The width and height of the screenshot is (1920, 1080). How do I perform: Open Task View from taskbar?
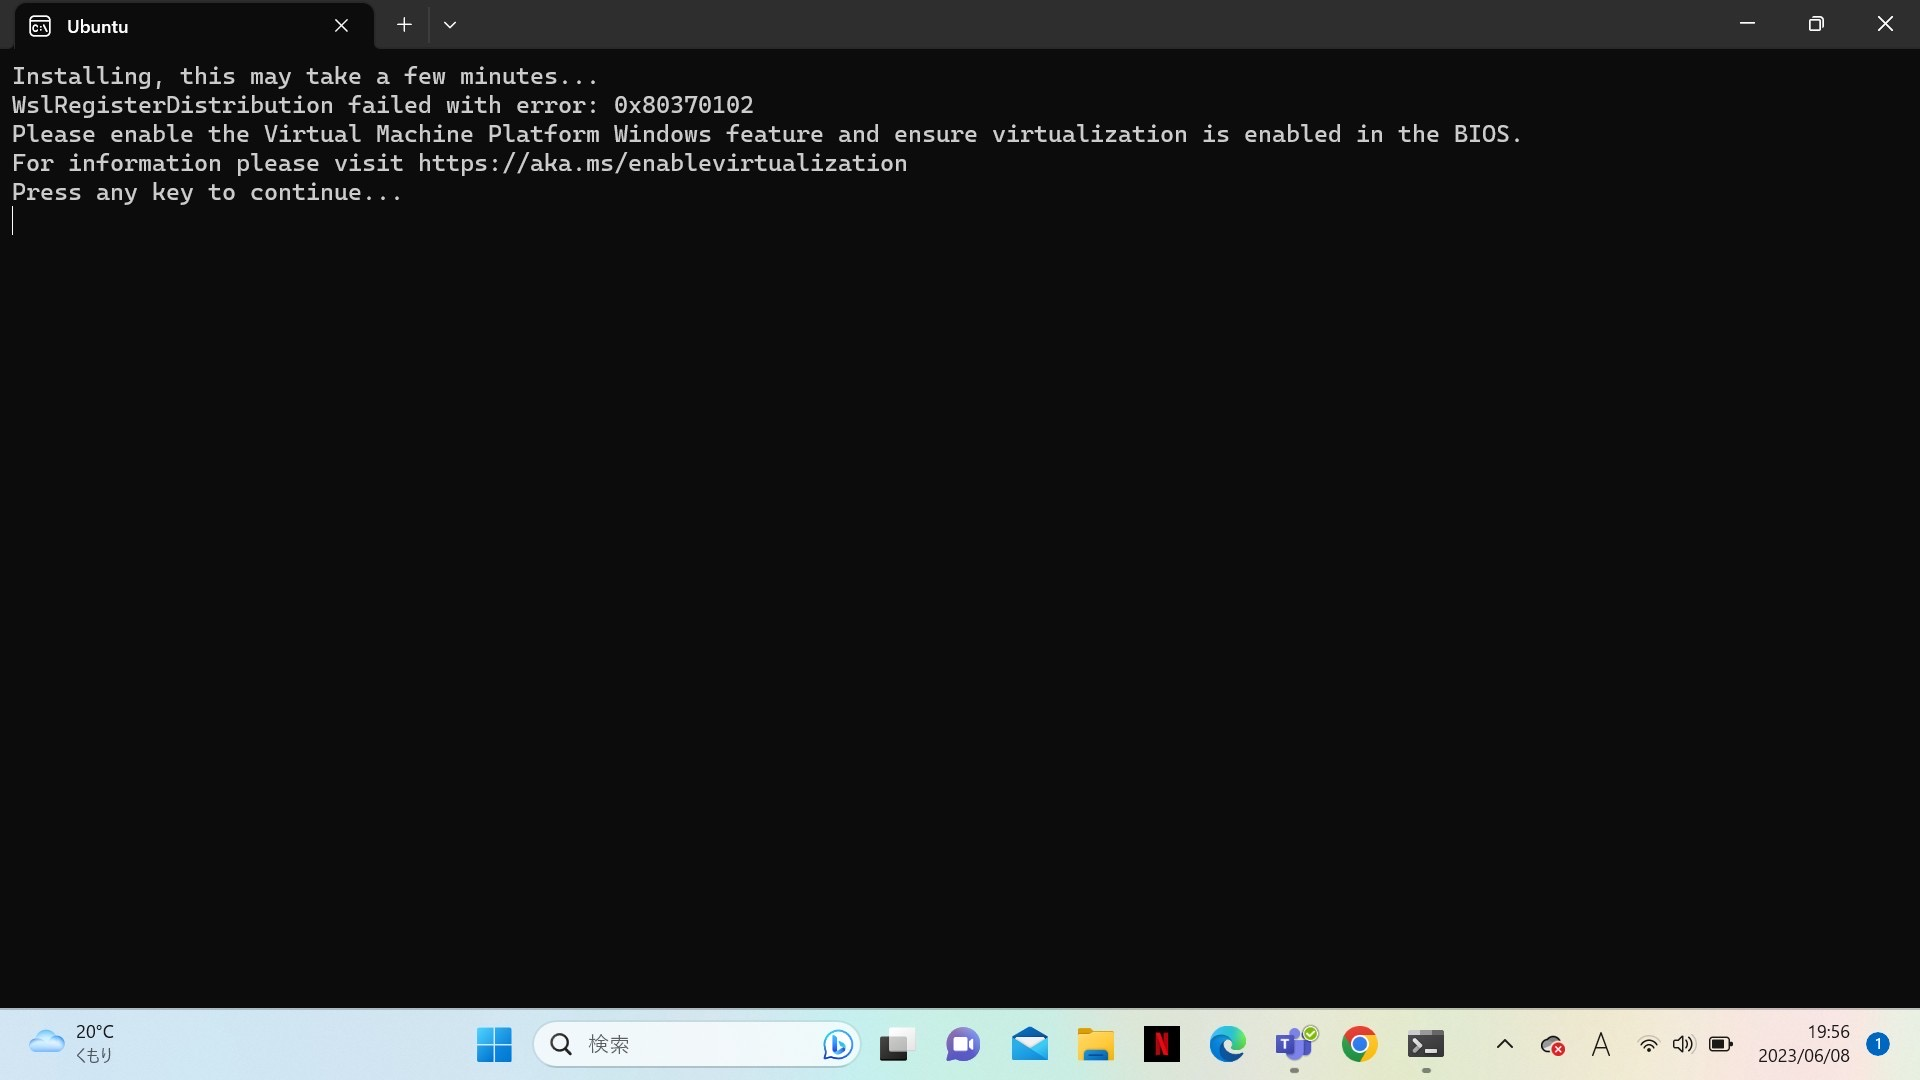click(x=897, y=1044)
